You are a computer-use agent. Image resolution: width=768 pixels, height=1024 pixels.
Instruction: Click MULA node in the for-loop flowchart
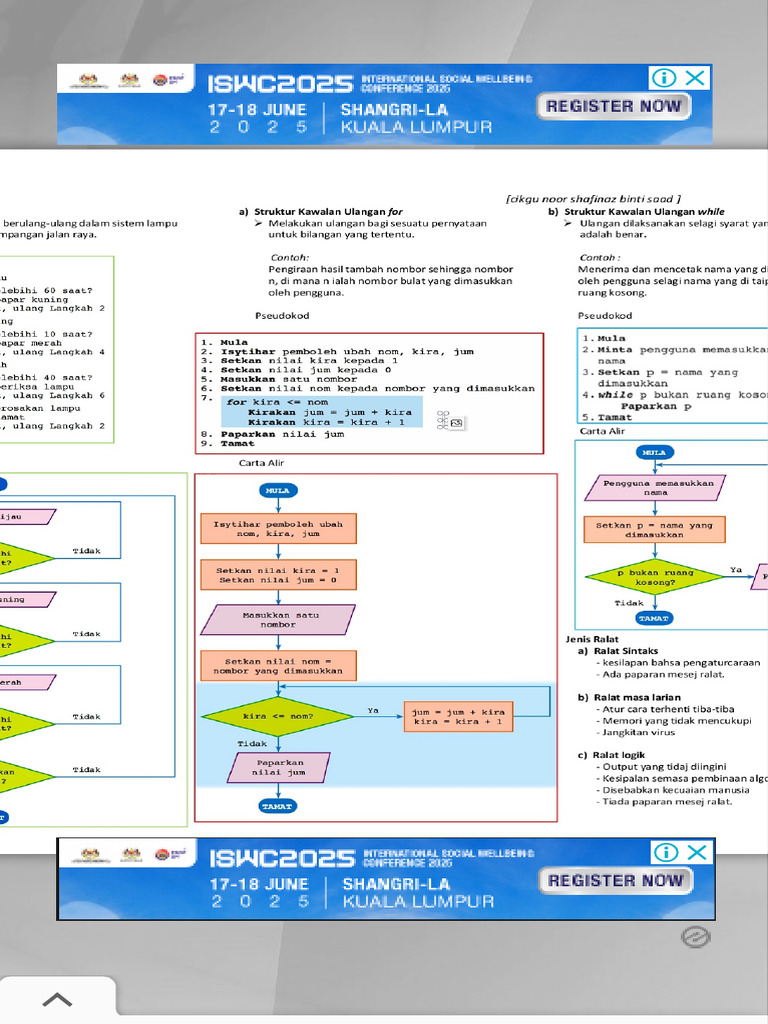pyautogui.click(x=278, y=490)
